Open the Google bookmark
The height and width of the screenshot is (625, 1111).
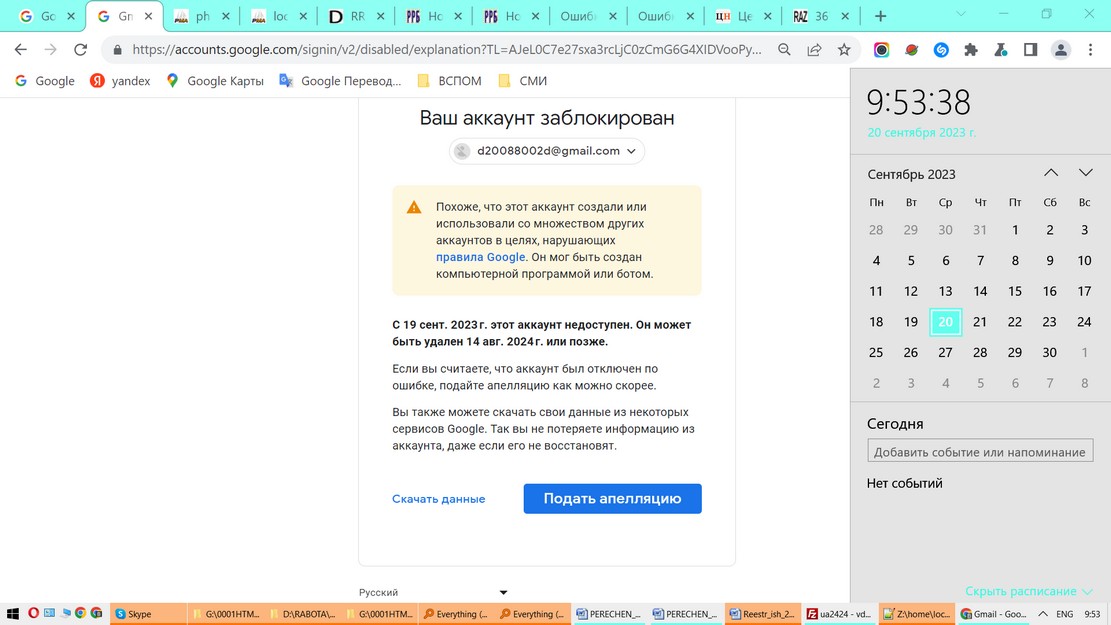(x=45, y=81)
